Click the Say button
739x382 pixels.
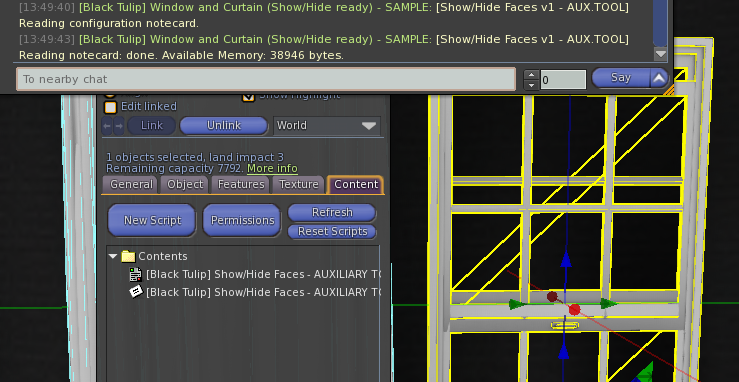(x=621, y=78)
